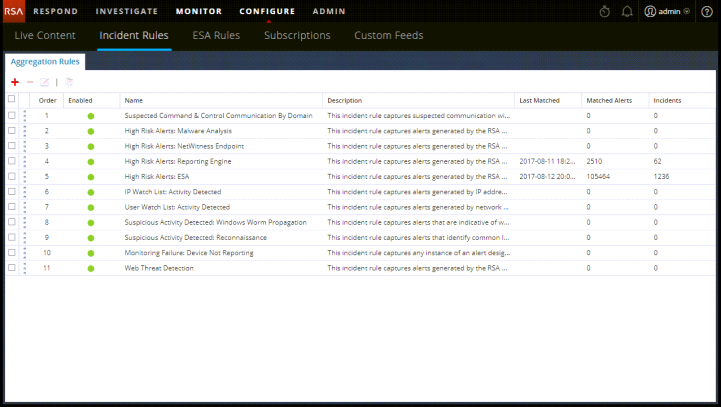This screenshot has height=407, width=721.
Task: Tick checkbox for High Risk Alerts: ESA
Action: [x=12, y=176]
